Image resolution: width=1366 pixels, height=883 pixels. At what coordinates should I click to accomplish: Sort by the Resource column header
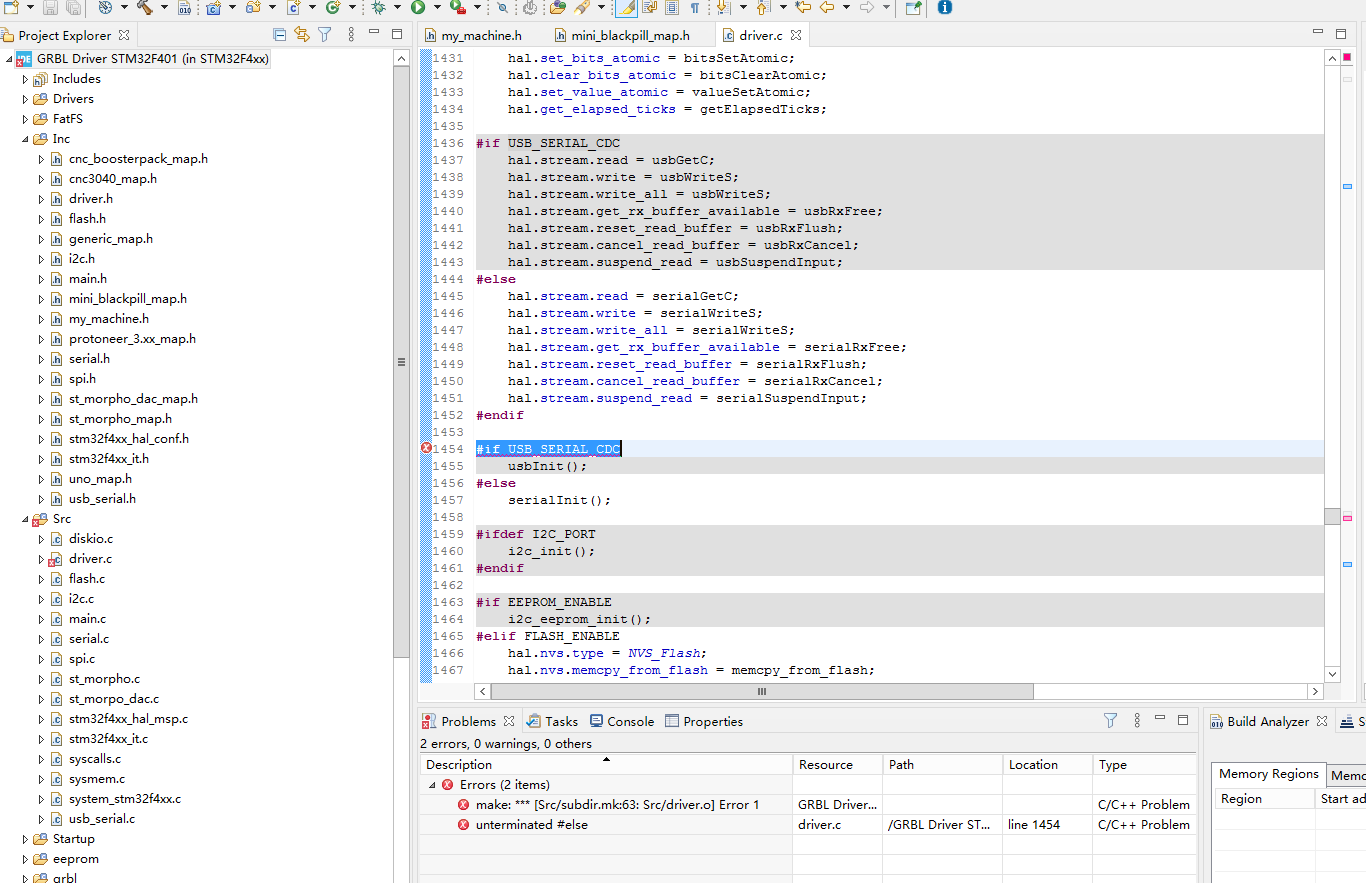pos(838,765)
